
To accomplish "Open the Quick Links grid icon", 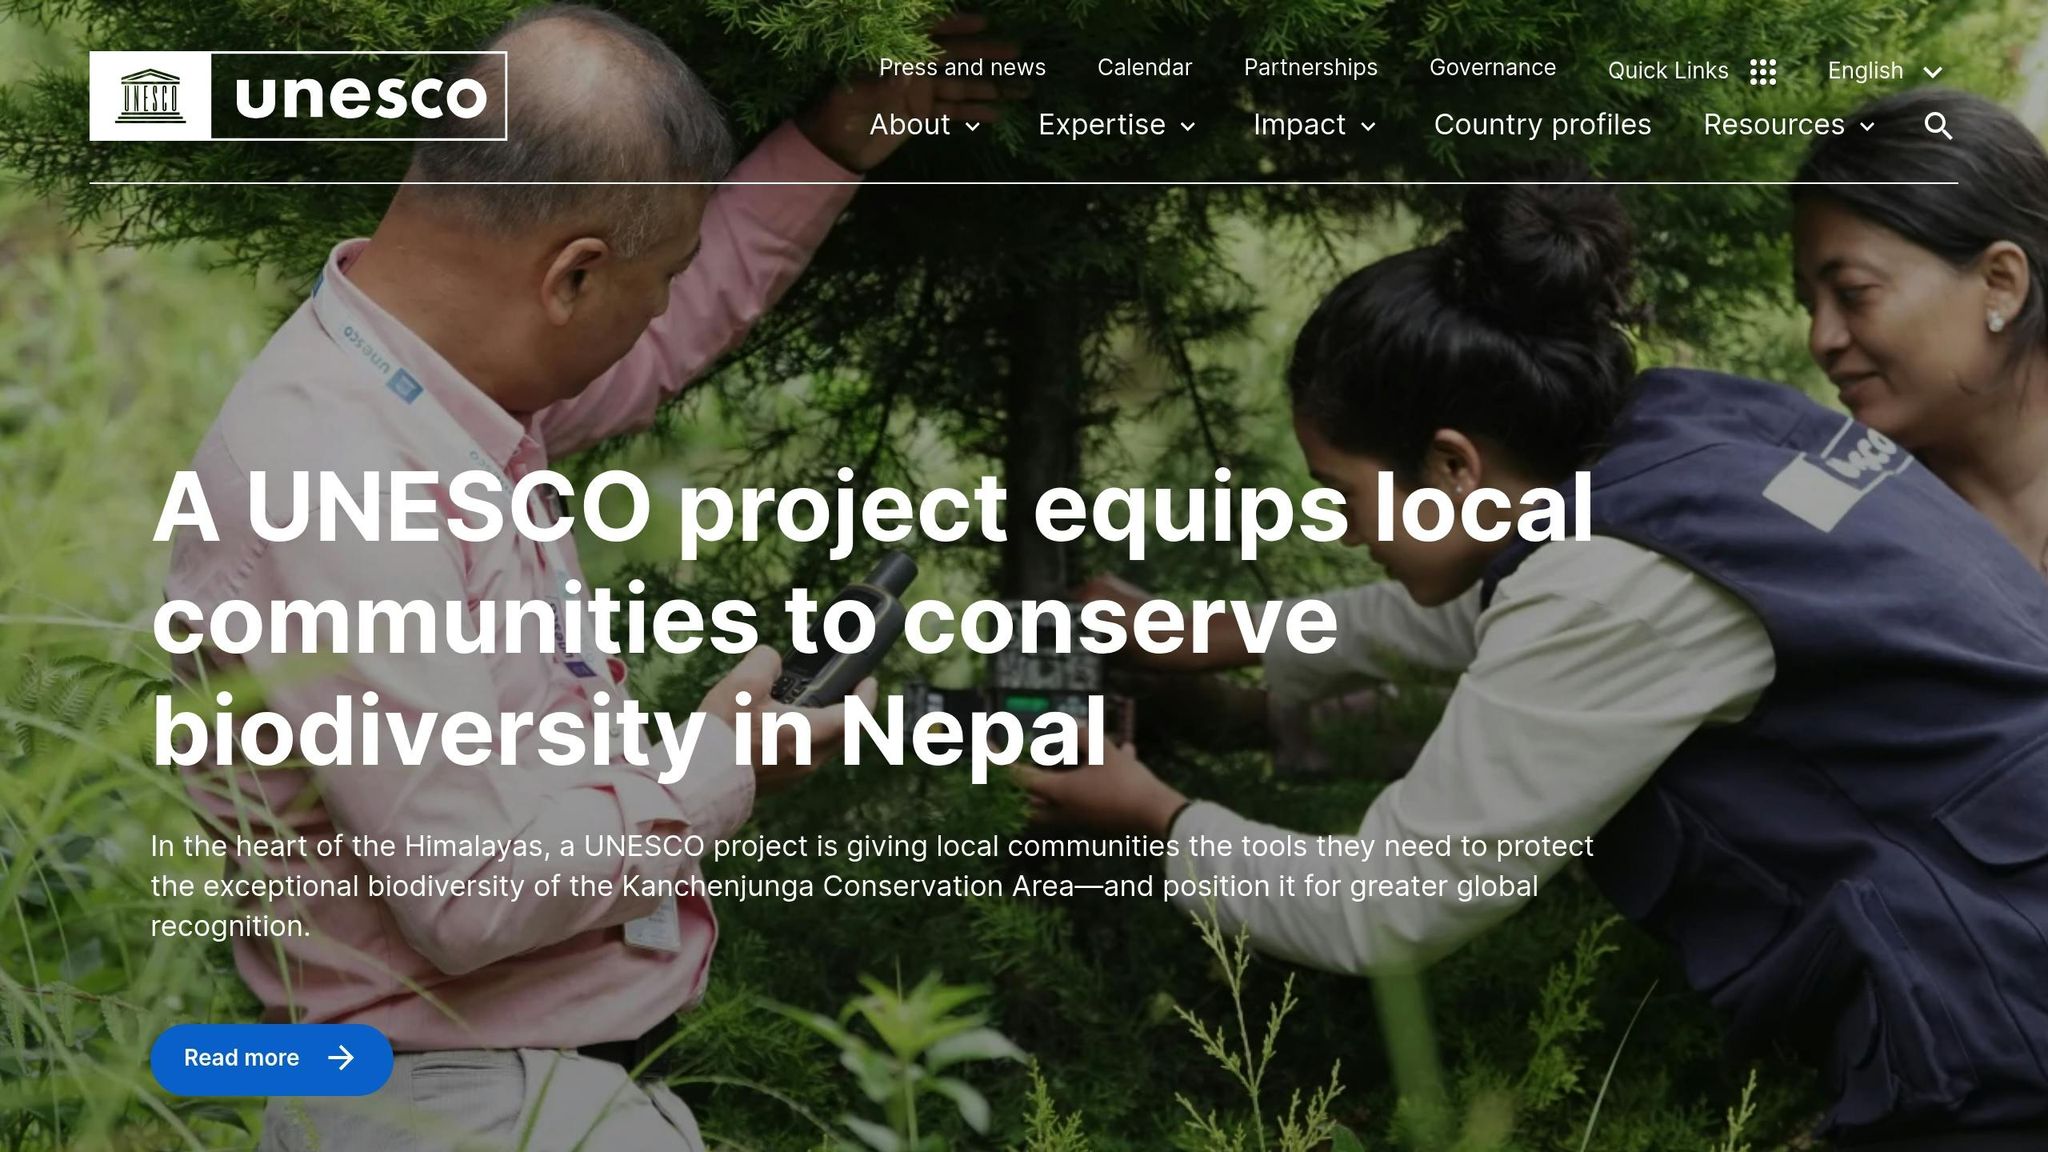I will [1763, 71].
